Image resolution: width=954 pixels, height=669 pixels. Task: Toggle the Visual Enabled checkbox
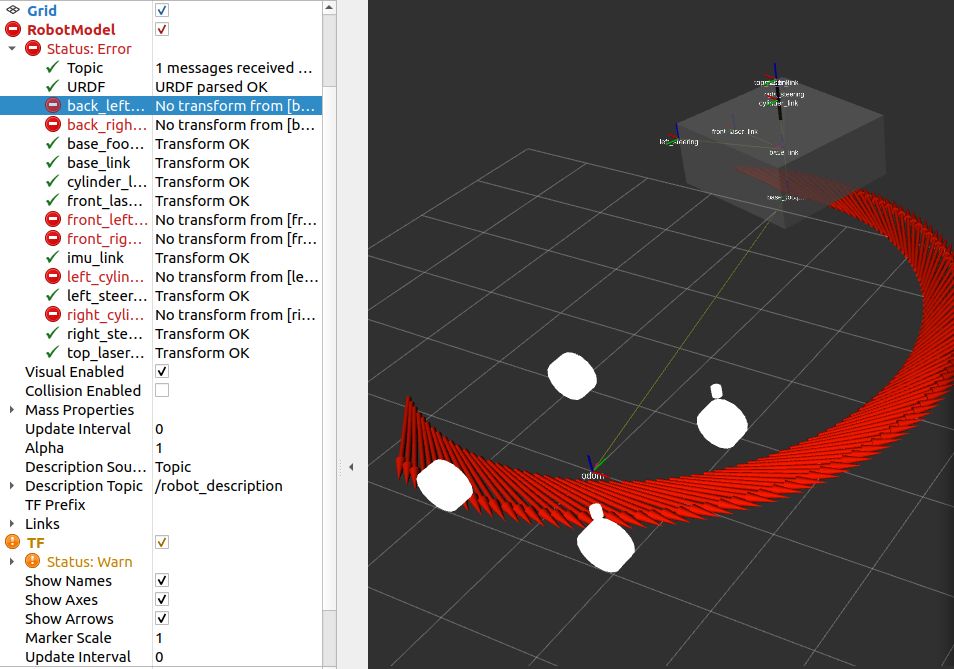162,371
